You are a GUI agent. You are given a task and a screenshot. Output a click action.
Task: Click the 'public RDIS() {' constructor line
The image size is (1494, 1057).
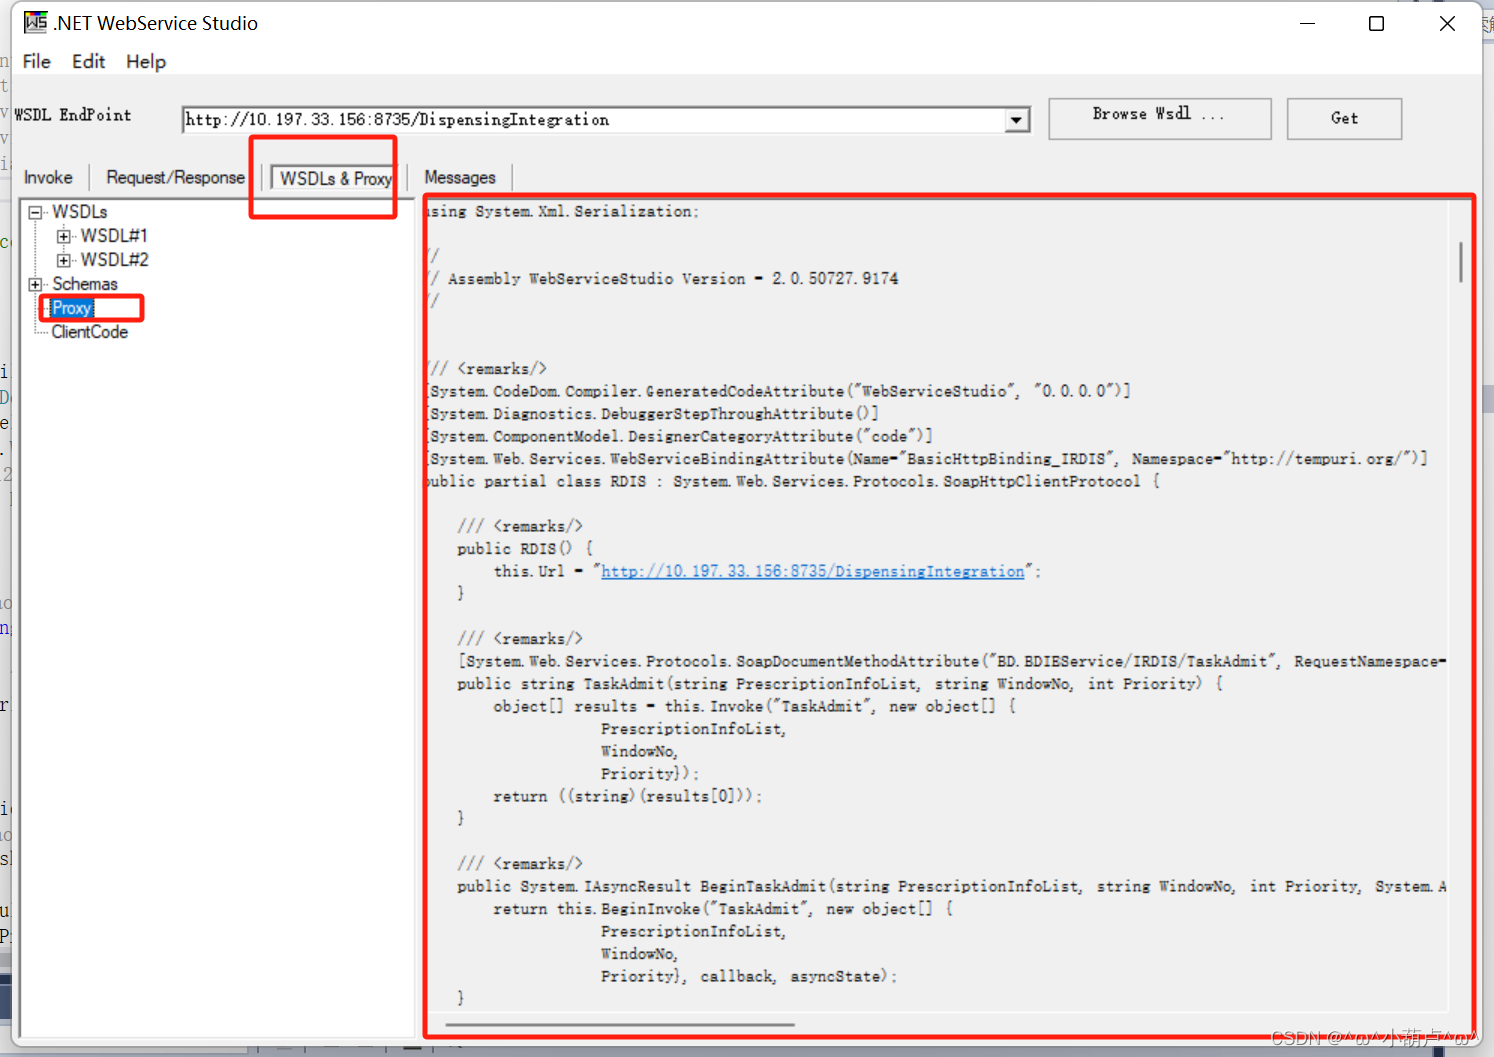click(x=525, y=549)
